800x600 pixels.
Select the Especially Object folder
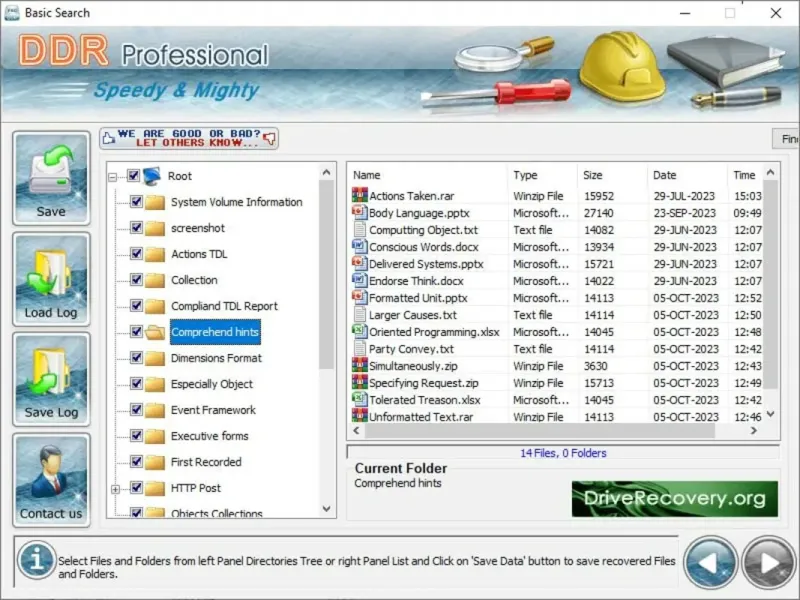(212, 384)
